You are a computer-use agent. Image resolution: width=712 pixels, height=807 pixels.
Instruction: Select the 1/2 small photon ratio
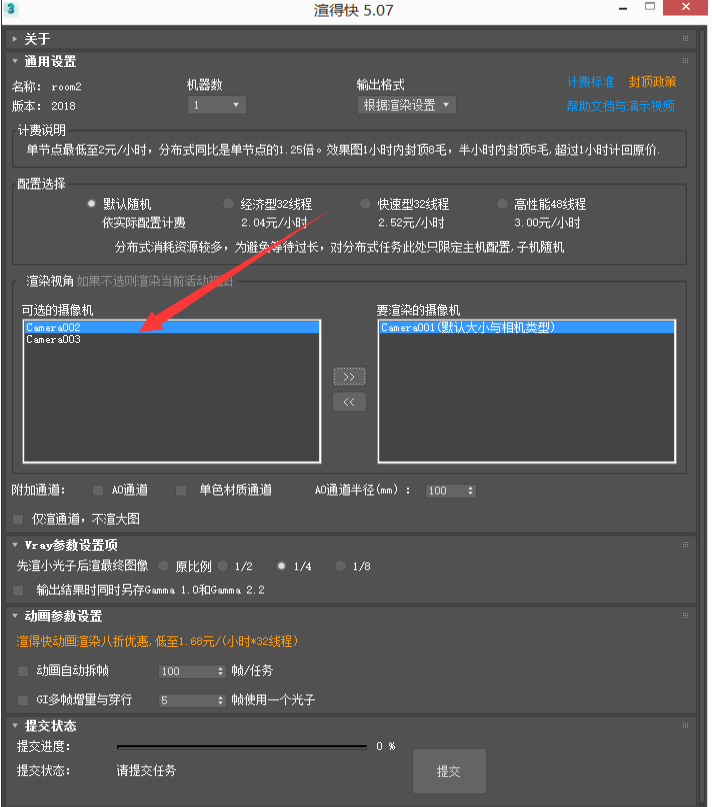click(x=222, y=566)
